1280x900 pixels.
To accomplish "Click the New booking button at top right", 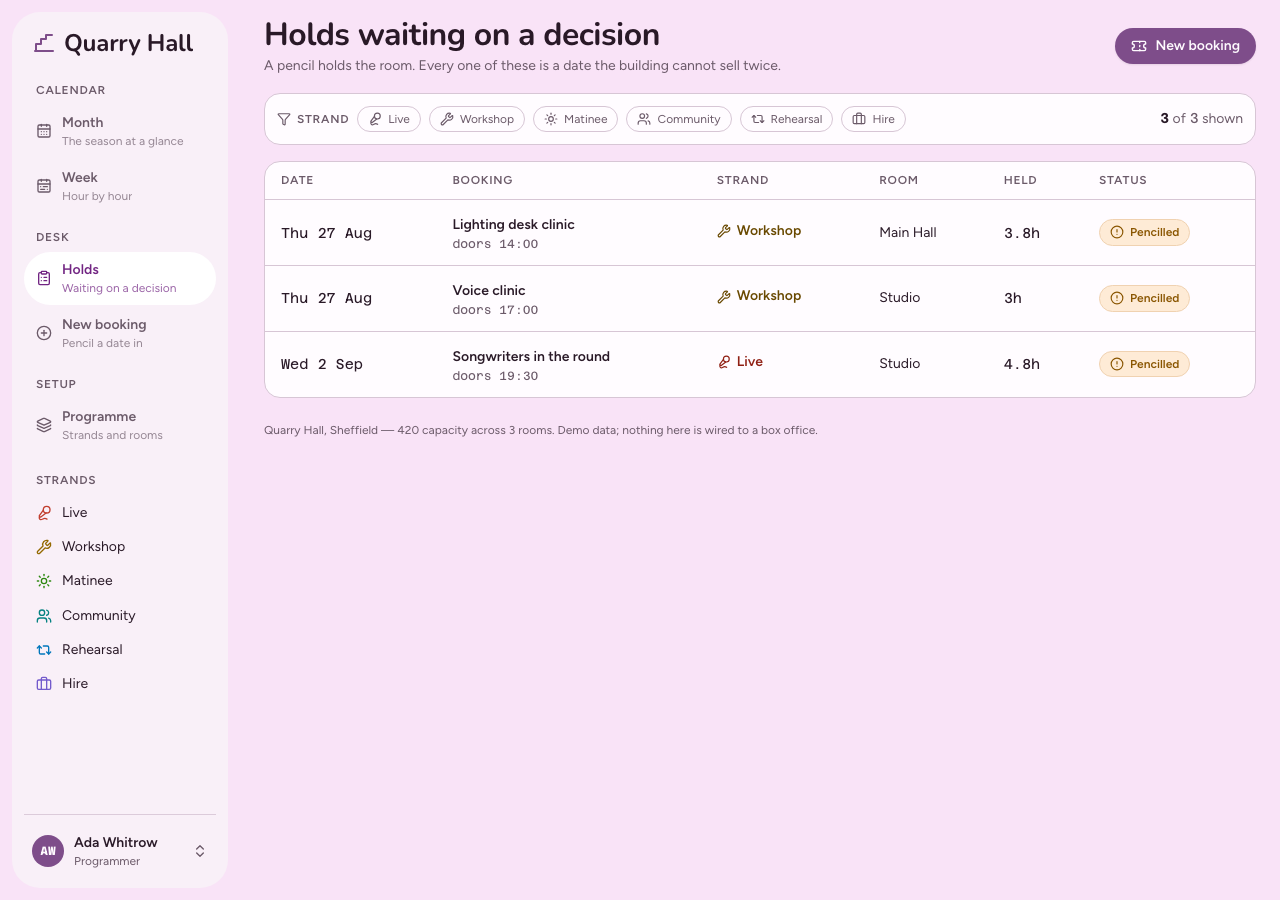I will click(x=1185, y=46).
